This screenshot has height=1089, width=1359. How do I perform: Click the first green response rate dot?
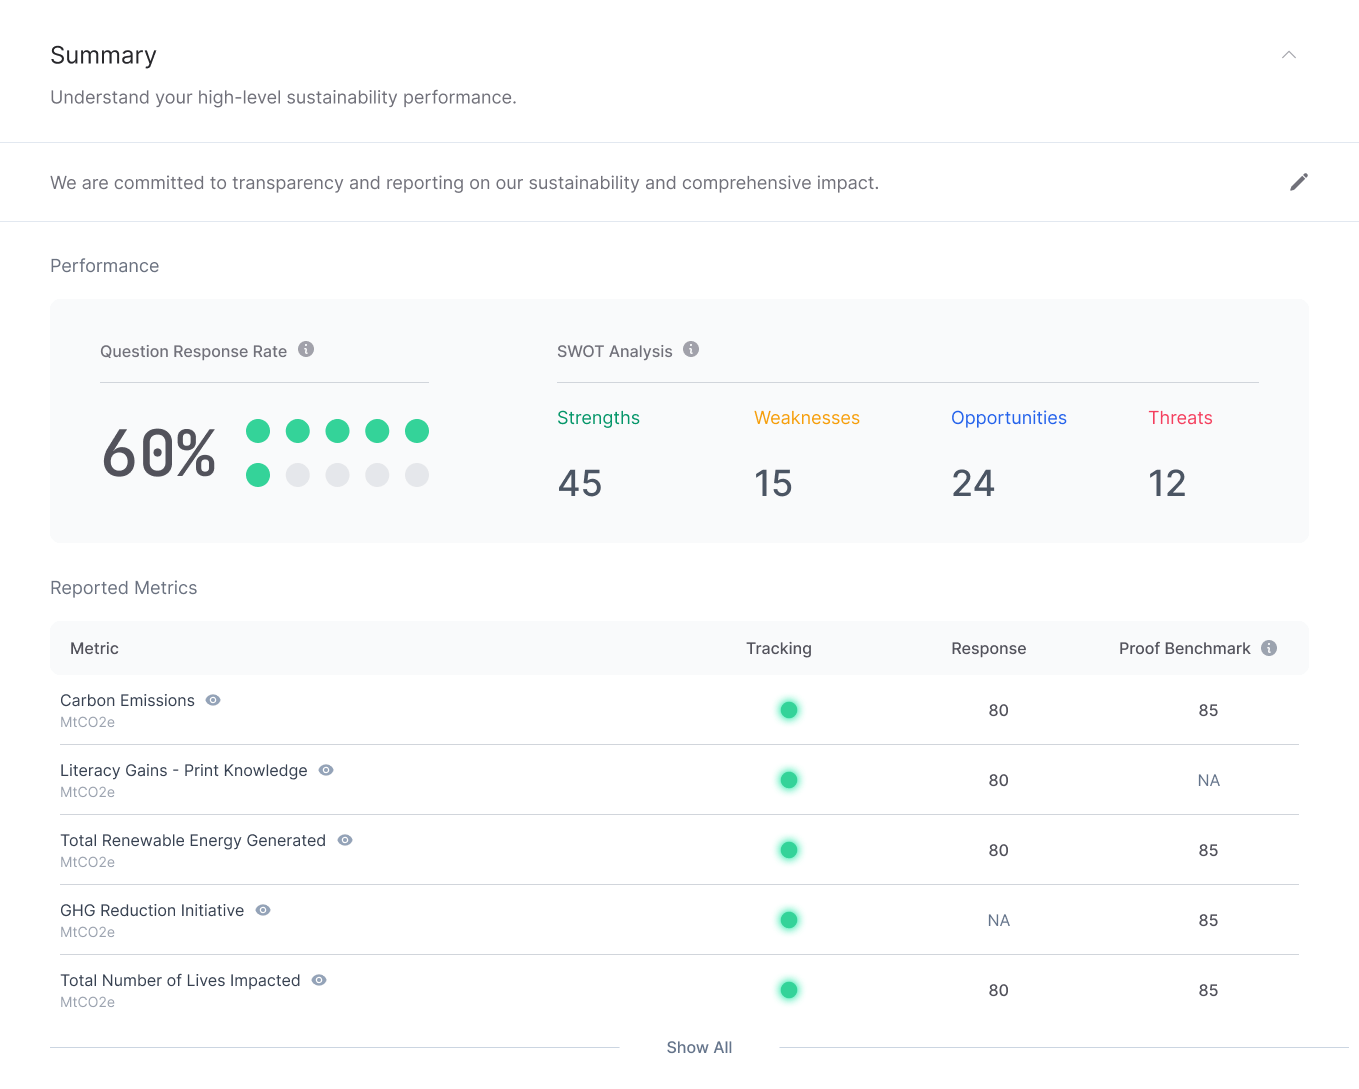click(258, 431)
